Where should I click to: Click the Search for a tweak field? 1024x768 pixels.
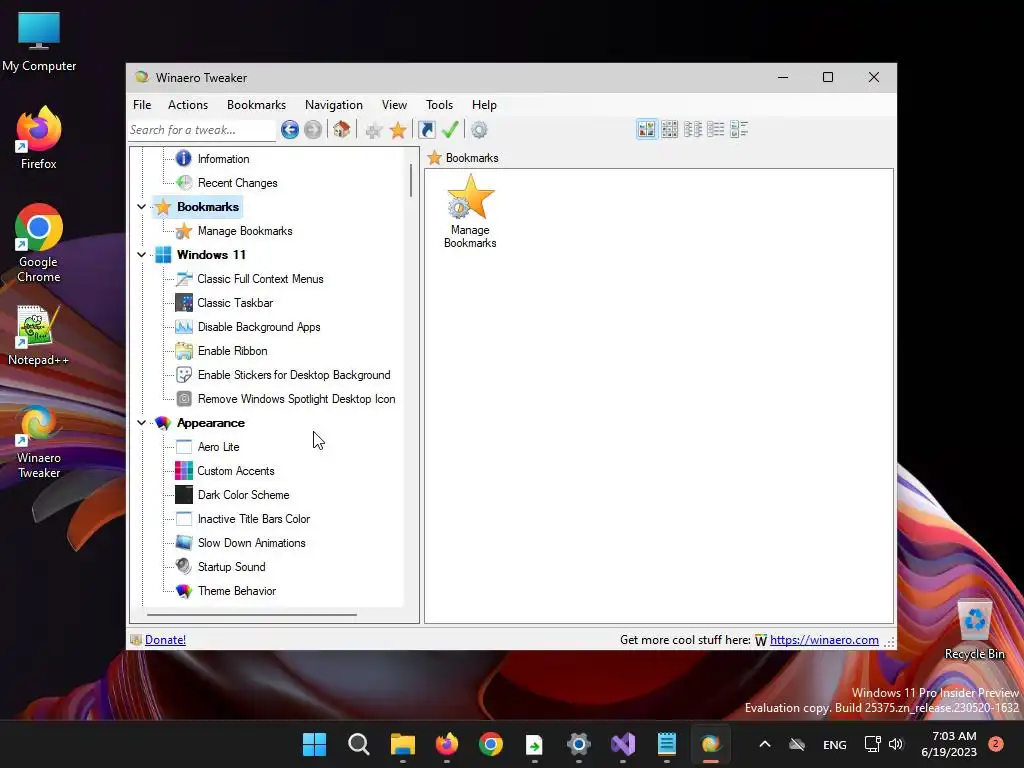tap(202, 130)
